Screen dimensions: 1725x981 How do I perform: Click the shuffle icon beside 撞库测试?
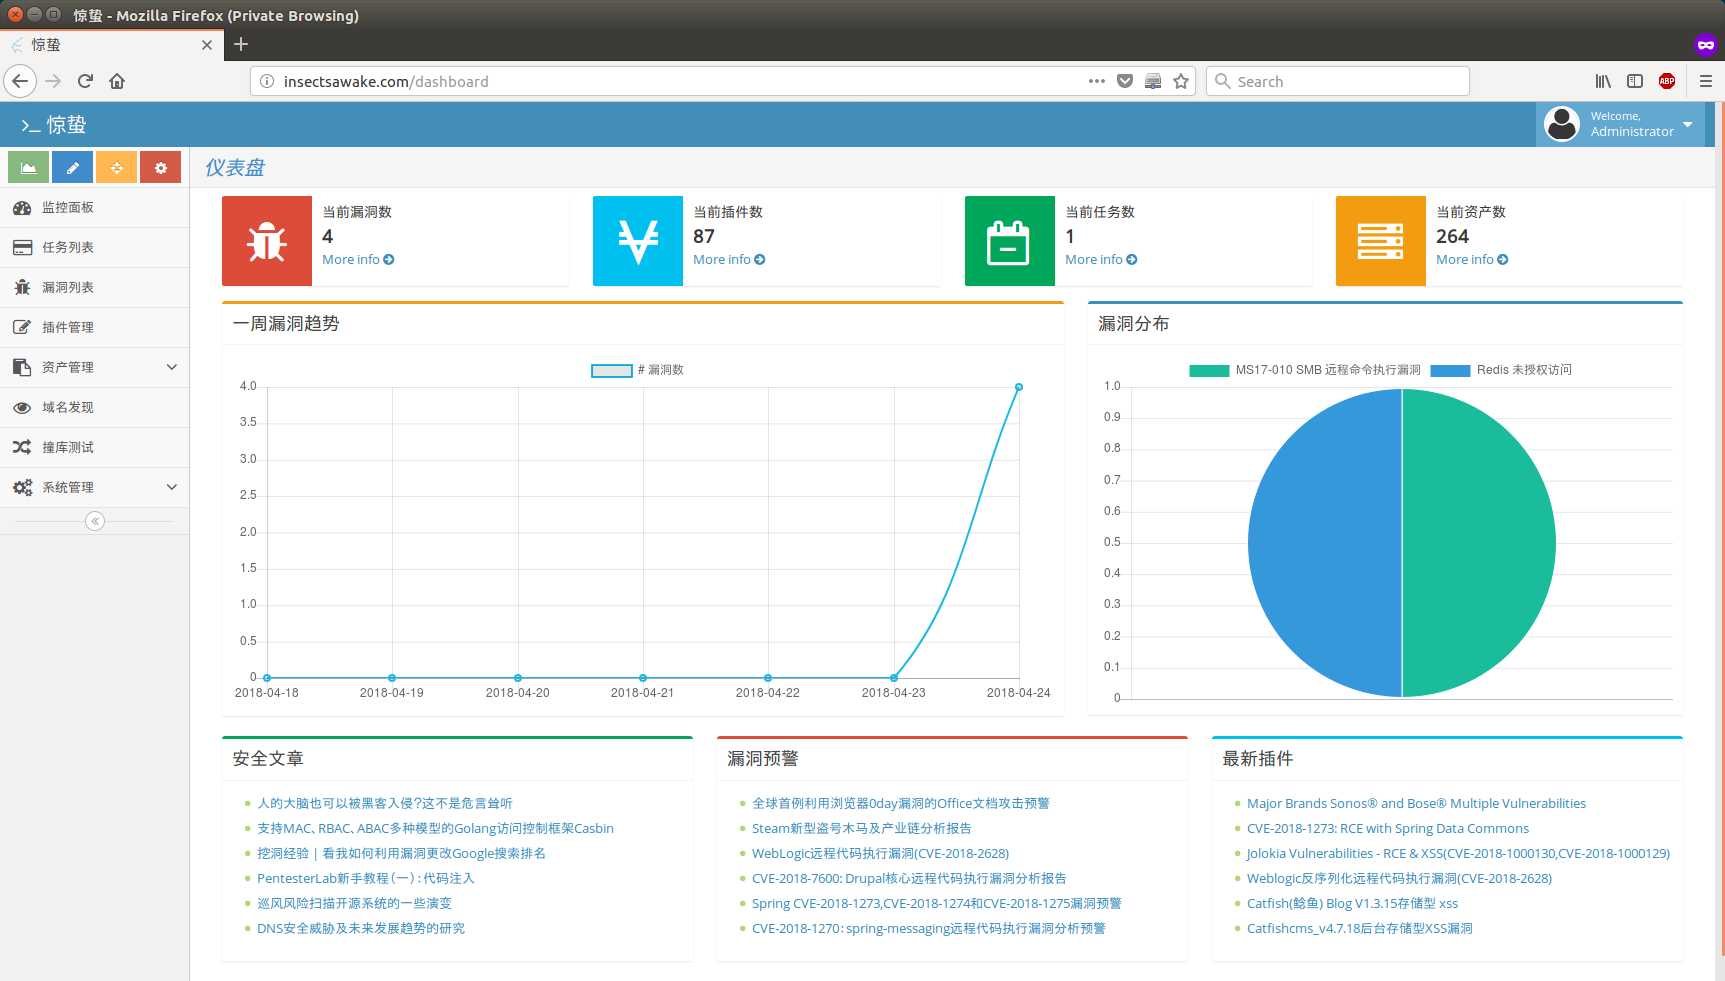(x=22, y=447)
